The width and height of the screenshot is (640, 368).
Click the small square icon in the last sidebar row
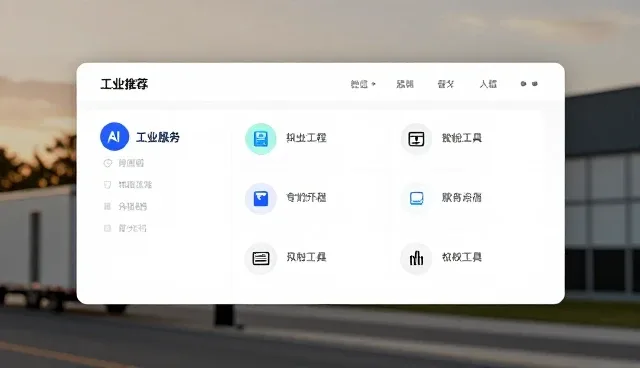point(107,228)
